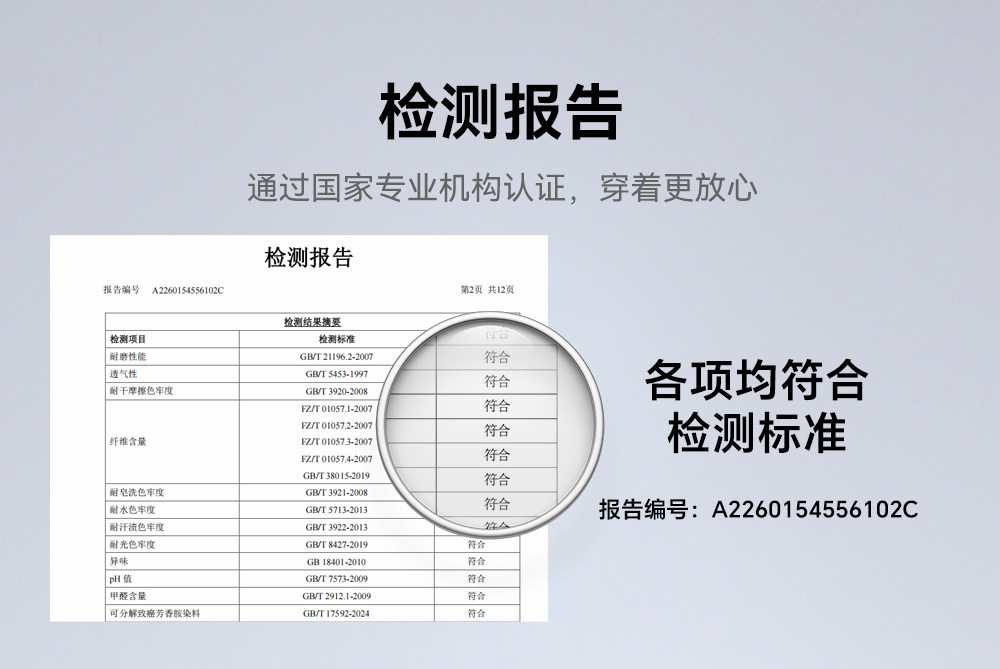Image resolution: width=1000 pixels, height=669 pixels.
Task: Click the bold 报告编号 A2260154556102C line at right
Action: coord(758,510)
